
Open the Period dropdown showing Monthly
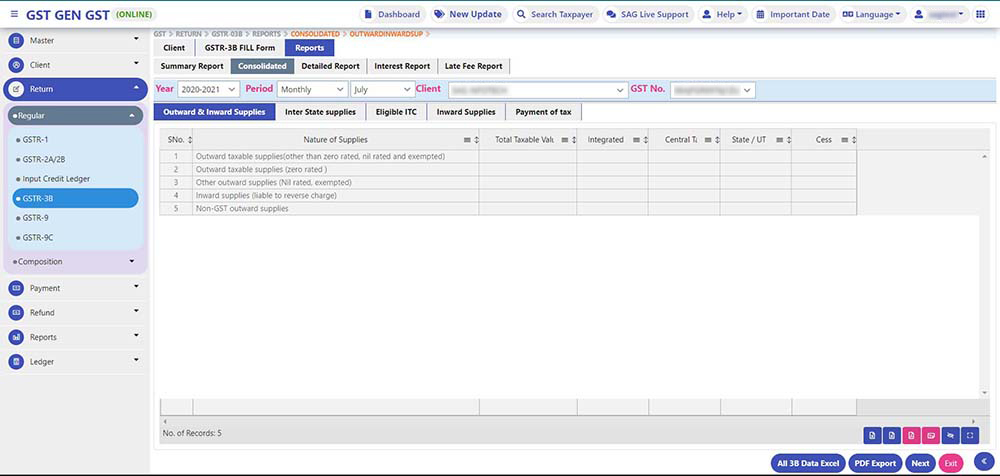[x=312, y=90]
